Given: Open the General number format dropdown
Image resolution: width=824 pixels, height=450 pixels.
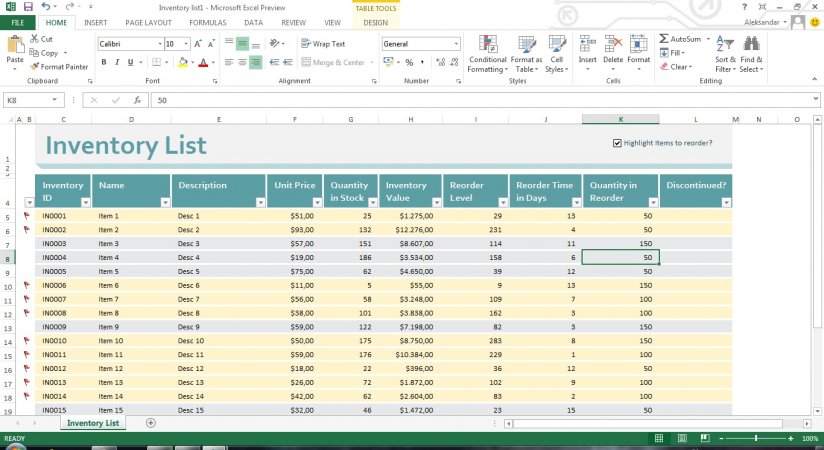Looking at the screenshot, I should 456,44.
